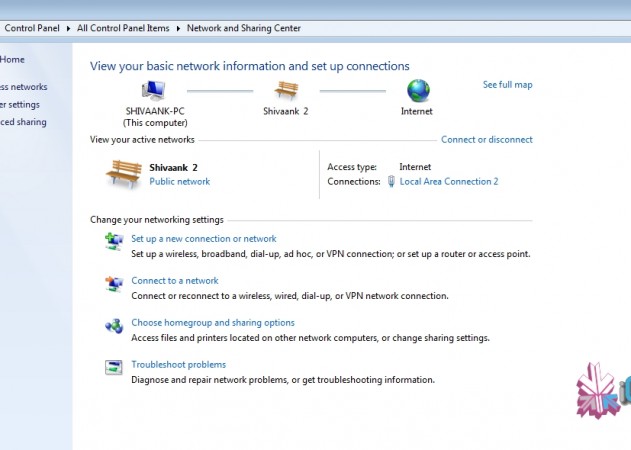Screen dimensions: 631x450
Task: Expand the breadcrumb arrow after All Control Panel Items
Action: (x=179, y=28)
